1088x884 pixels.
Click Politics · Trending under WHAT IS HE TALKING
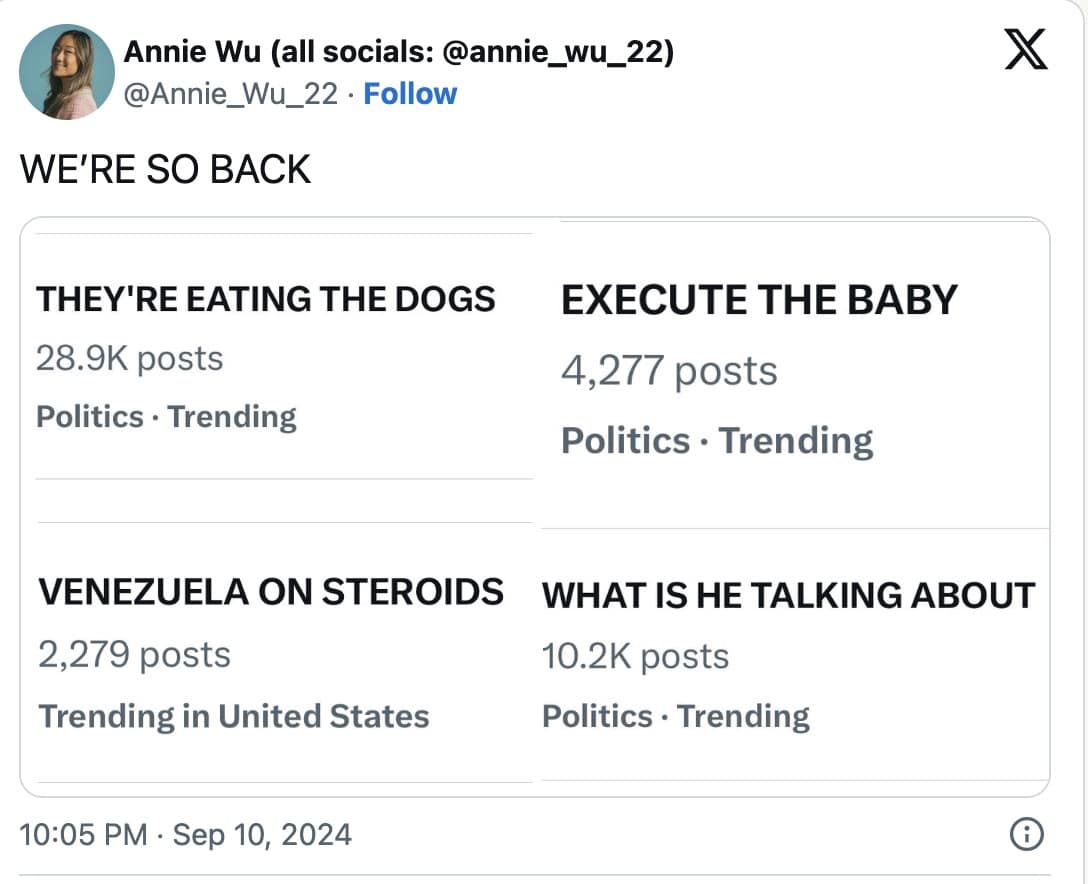coord(676,716)
